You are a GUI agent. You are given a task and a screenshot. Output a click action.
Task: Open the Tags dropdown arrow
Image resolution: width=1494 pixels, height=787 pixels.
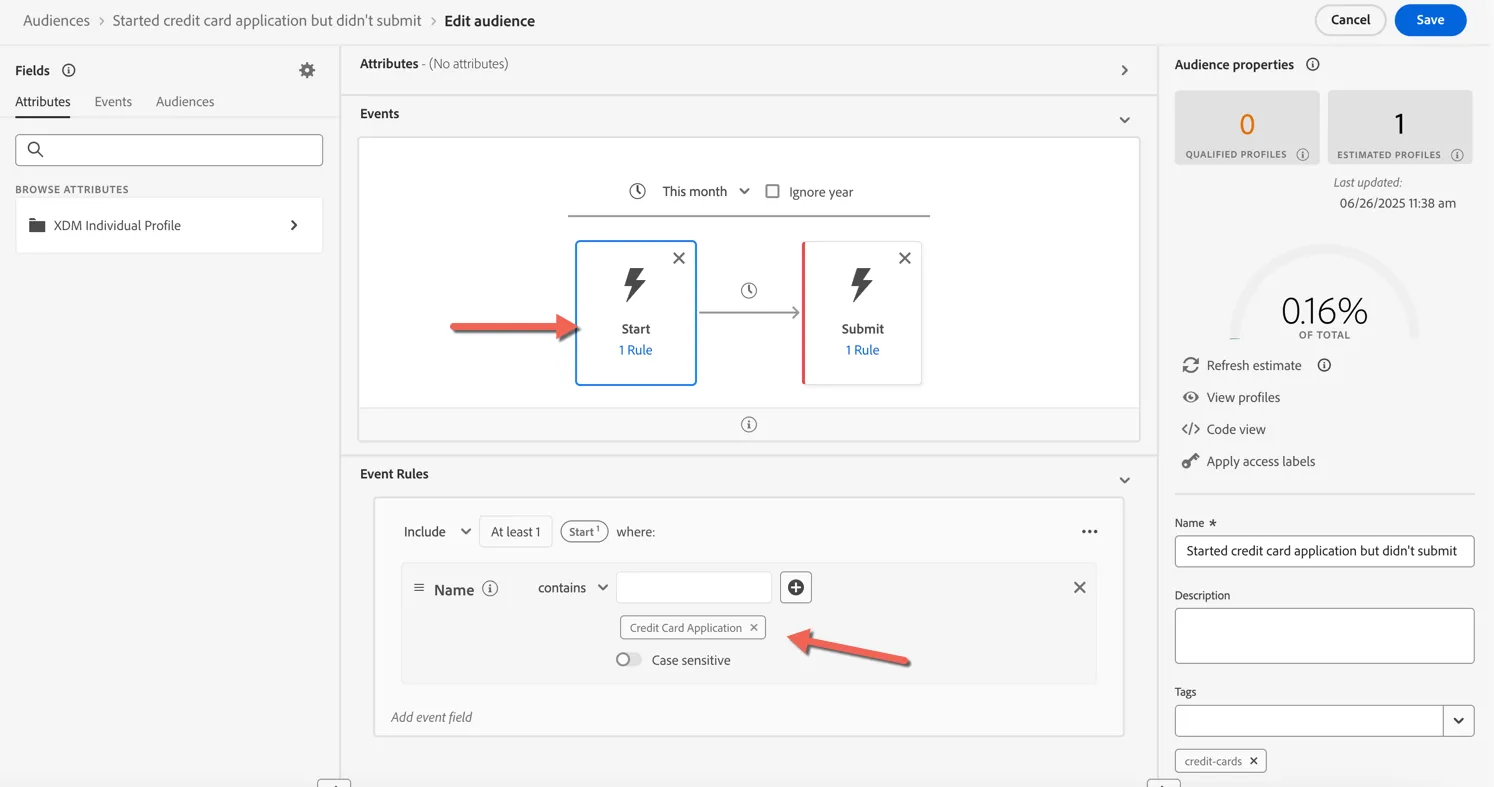1458,721
